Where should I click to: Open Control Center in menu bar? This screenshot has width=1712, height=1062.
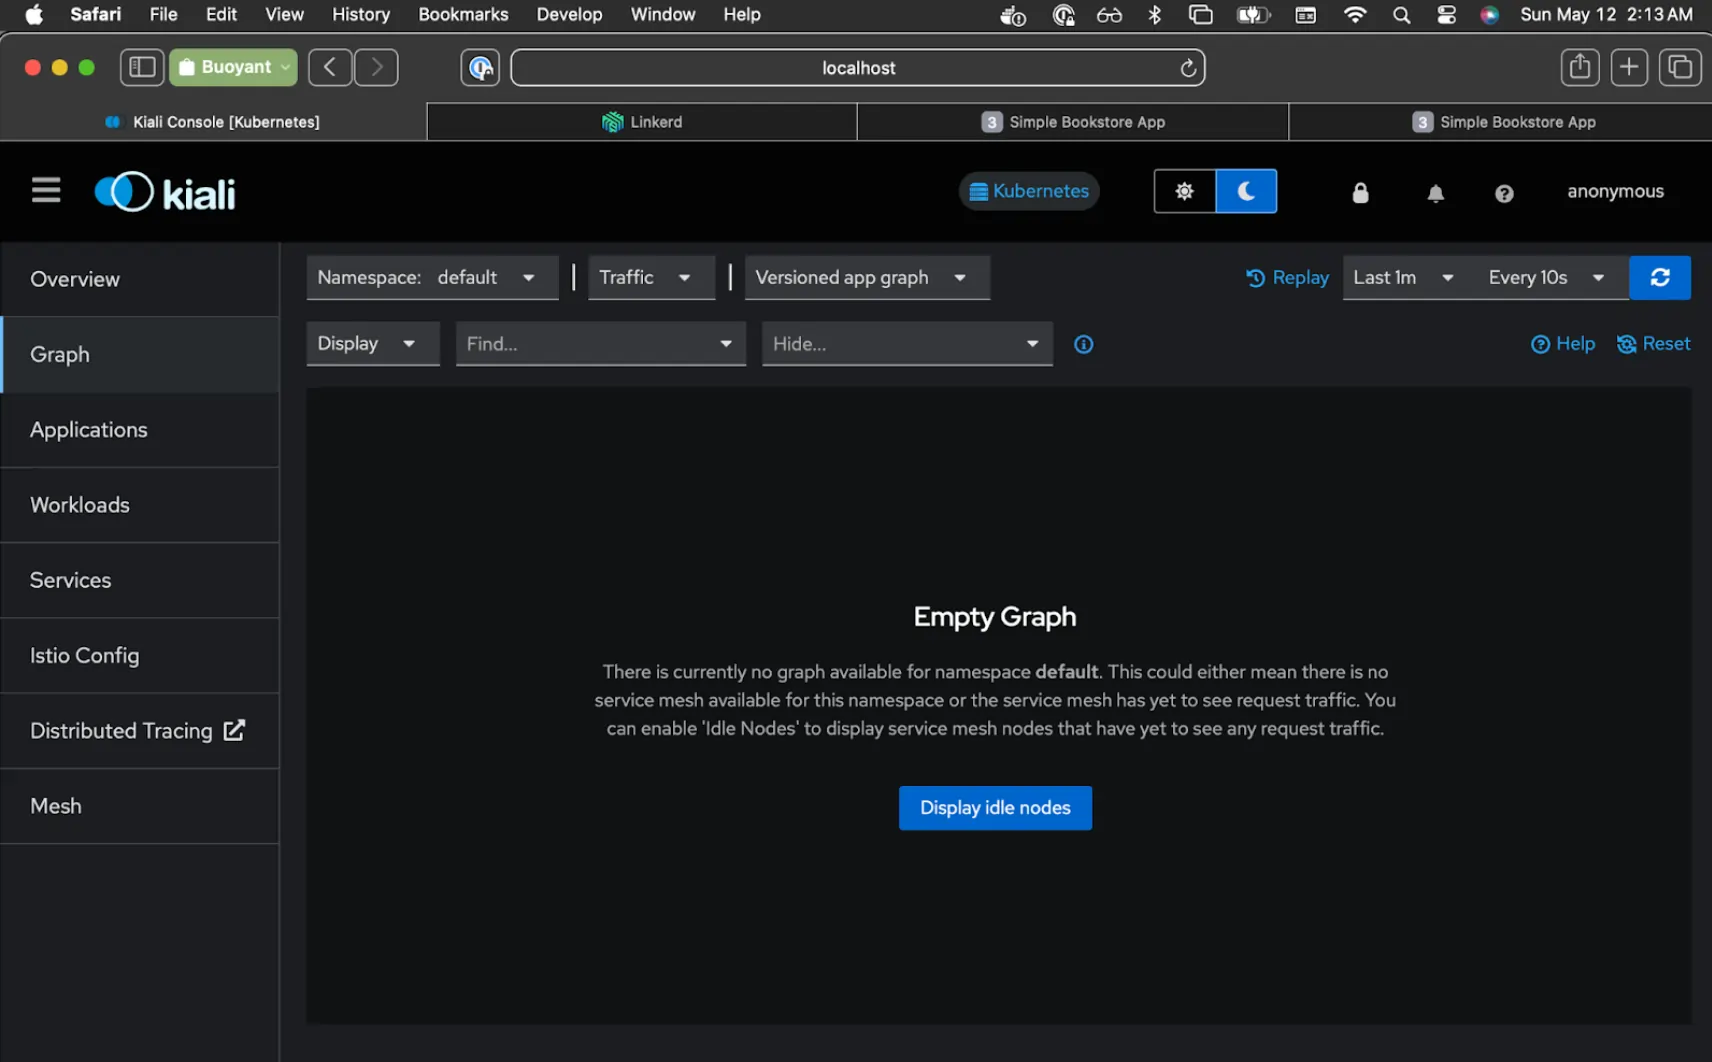(1446, 15)
